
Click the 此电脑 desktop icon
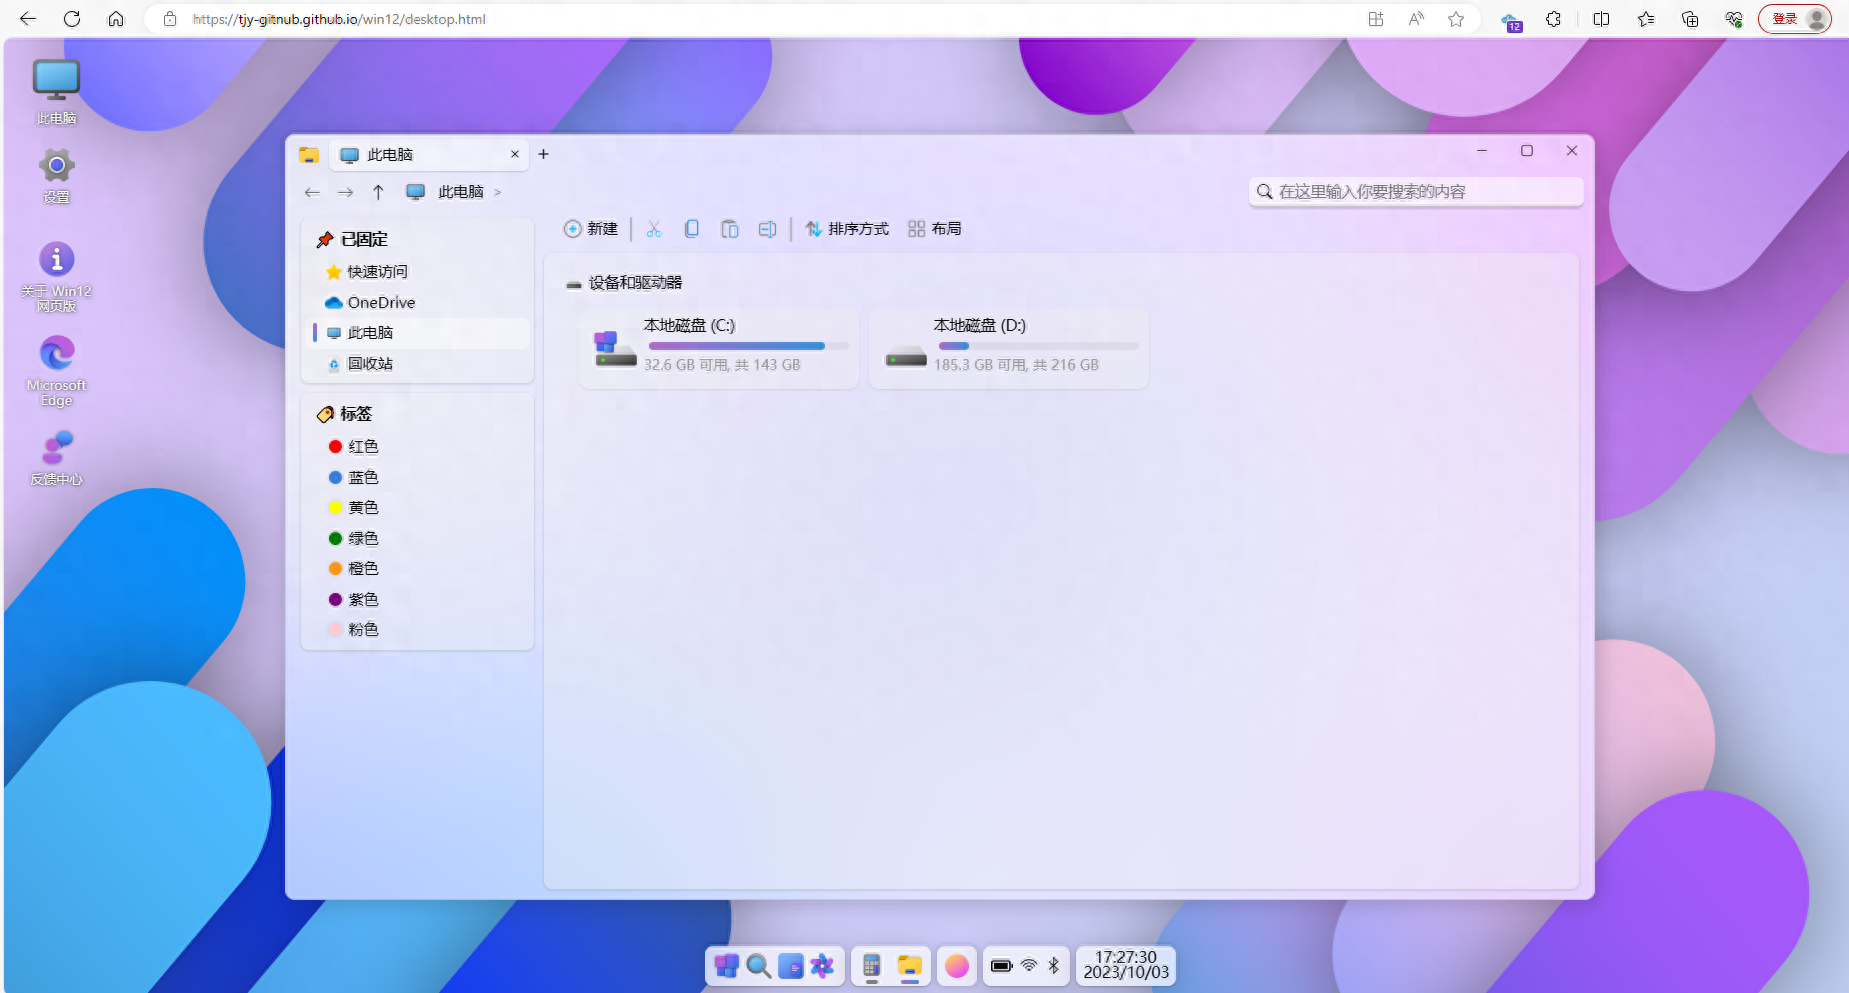coord(56,92)
